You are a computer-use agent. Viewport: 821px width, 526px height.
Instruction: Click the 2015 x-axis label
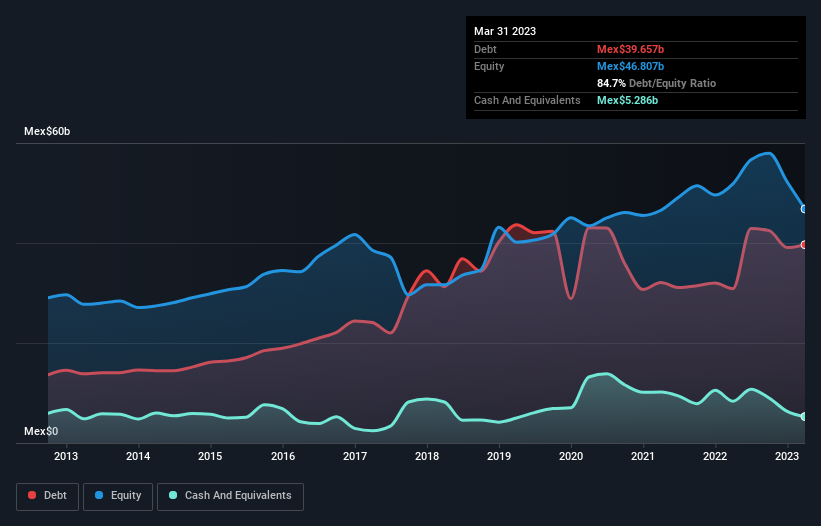(x=210, y=456)
